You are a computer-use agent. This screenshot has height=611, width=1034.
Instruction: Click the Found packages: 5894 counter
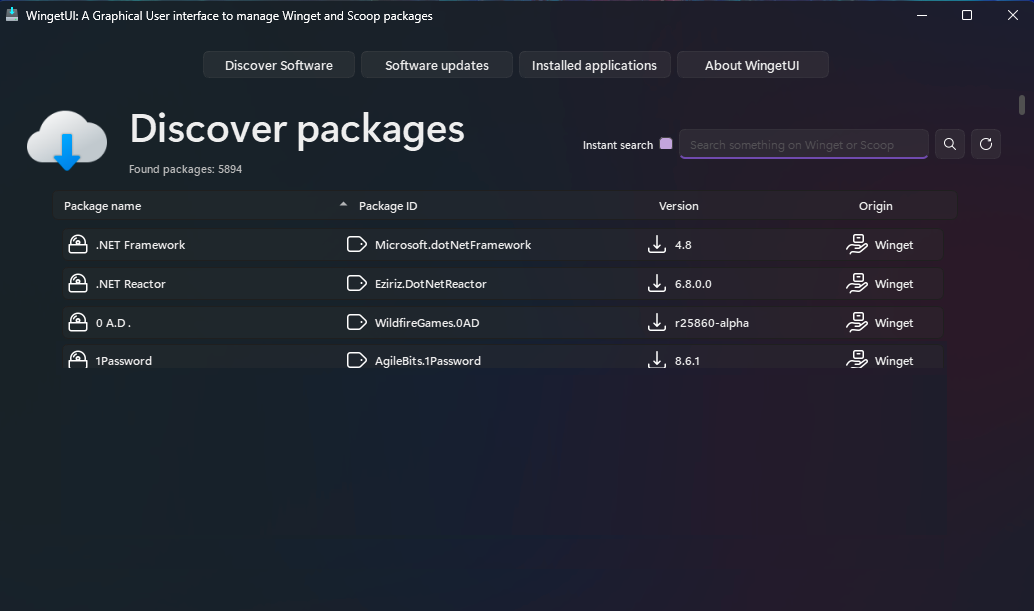coord(185,169)
